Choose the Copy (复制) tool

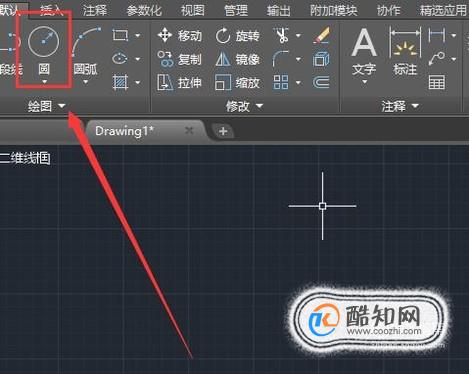pos(180,59)
